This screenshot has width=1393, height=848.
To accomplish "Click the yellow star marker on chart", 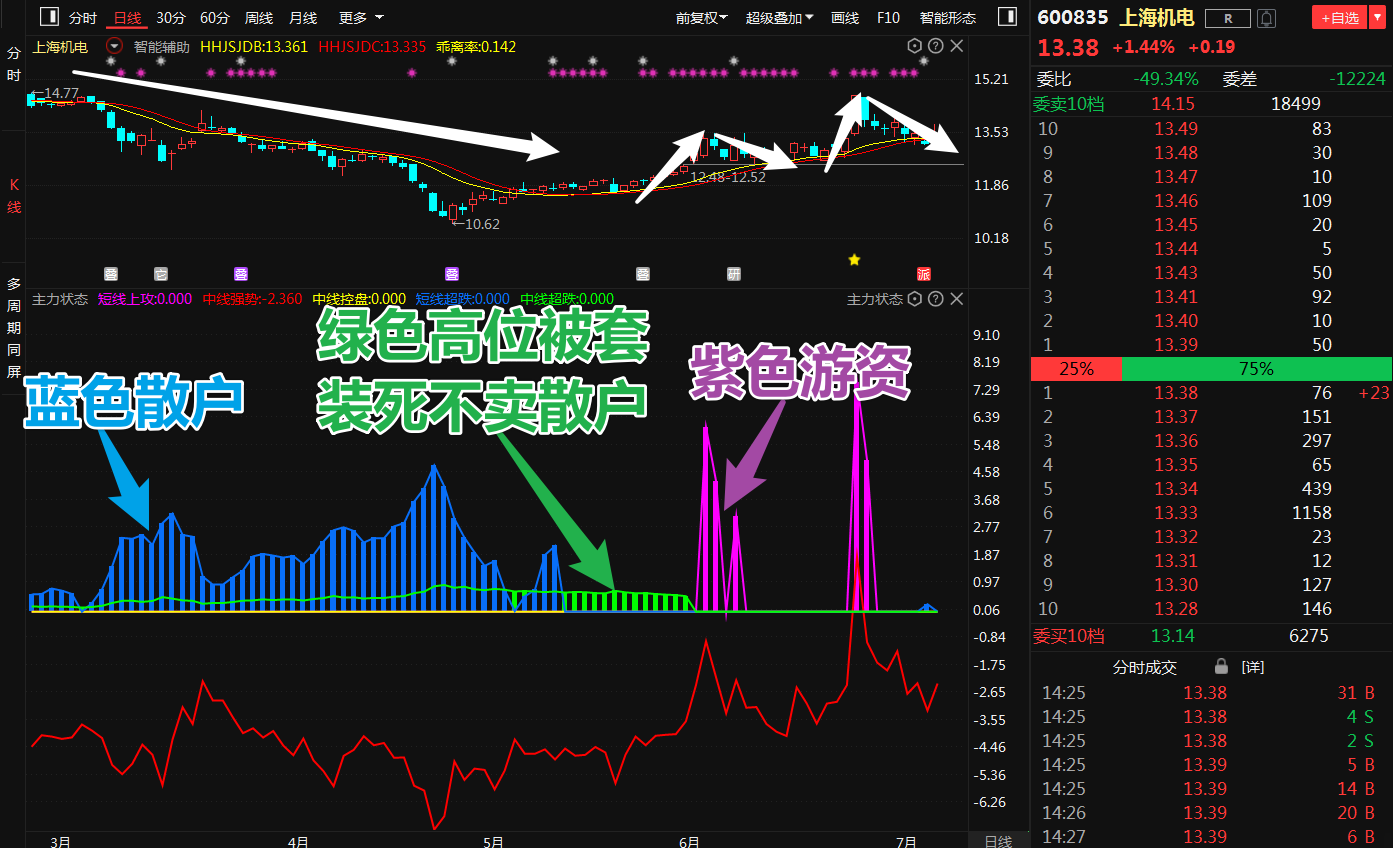I will [x=854, y=260].
